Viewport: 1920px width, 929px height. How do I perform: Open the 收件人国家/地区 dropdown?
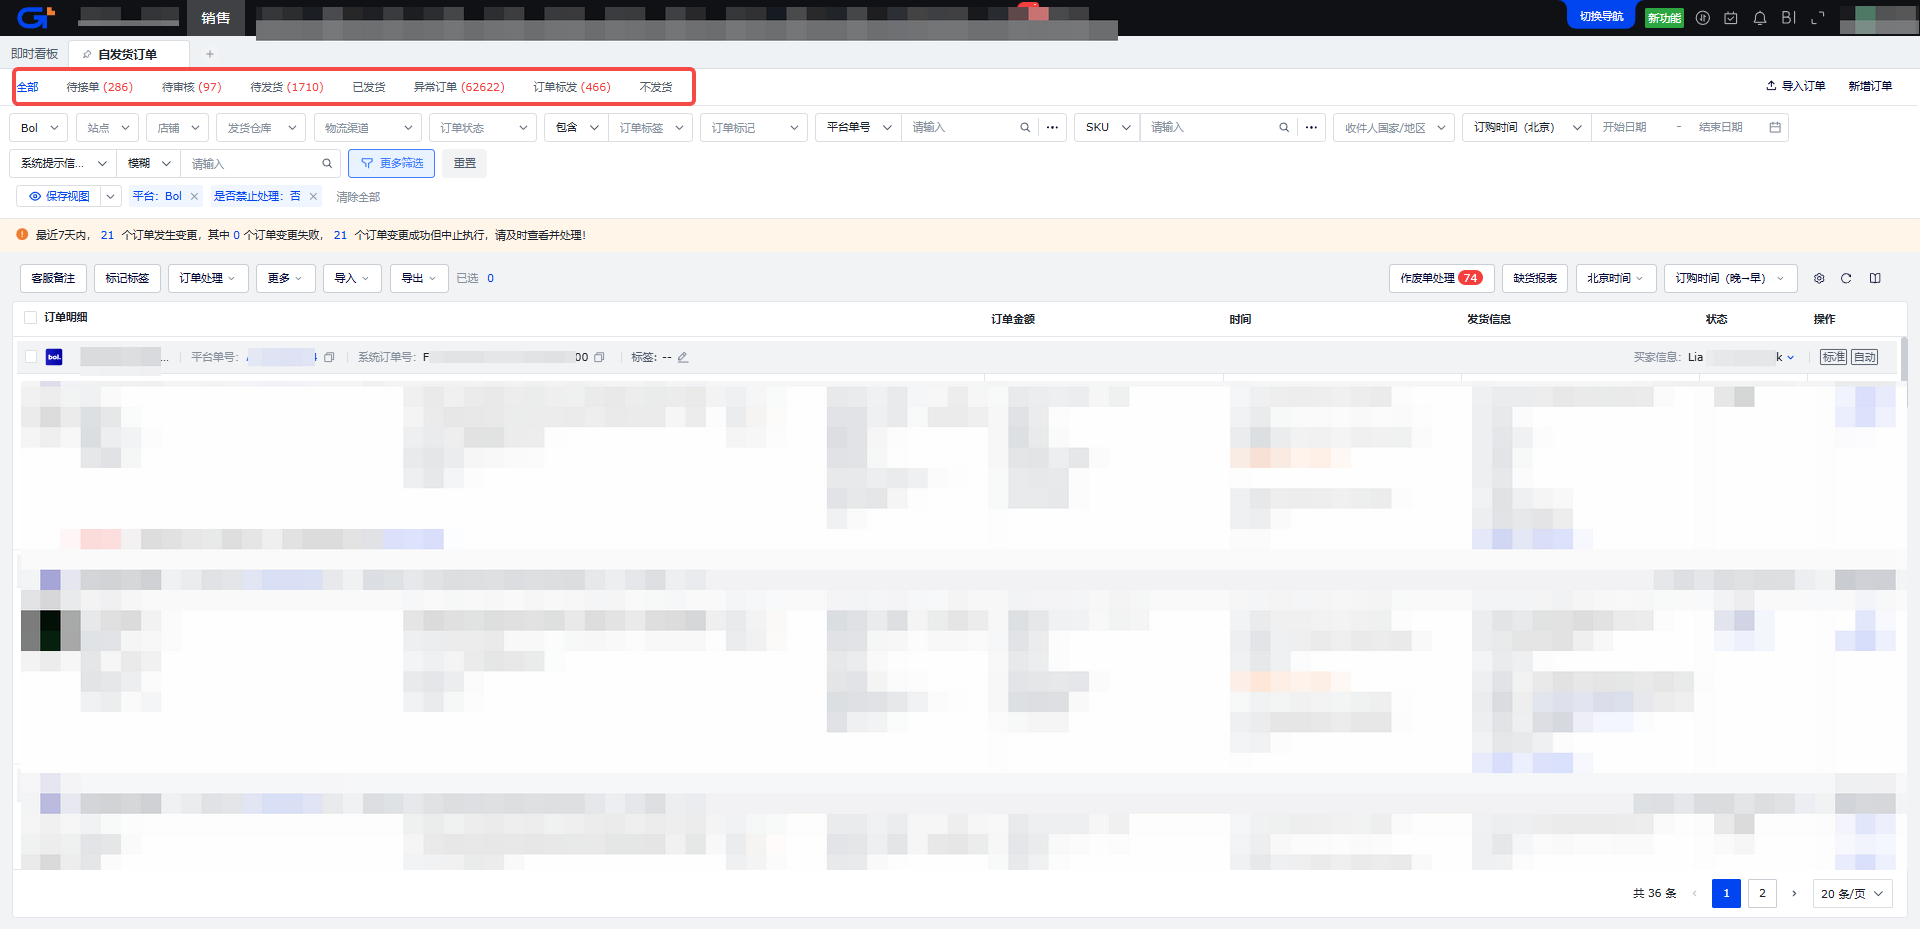tap(1394, 128)
